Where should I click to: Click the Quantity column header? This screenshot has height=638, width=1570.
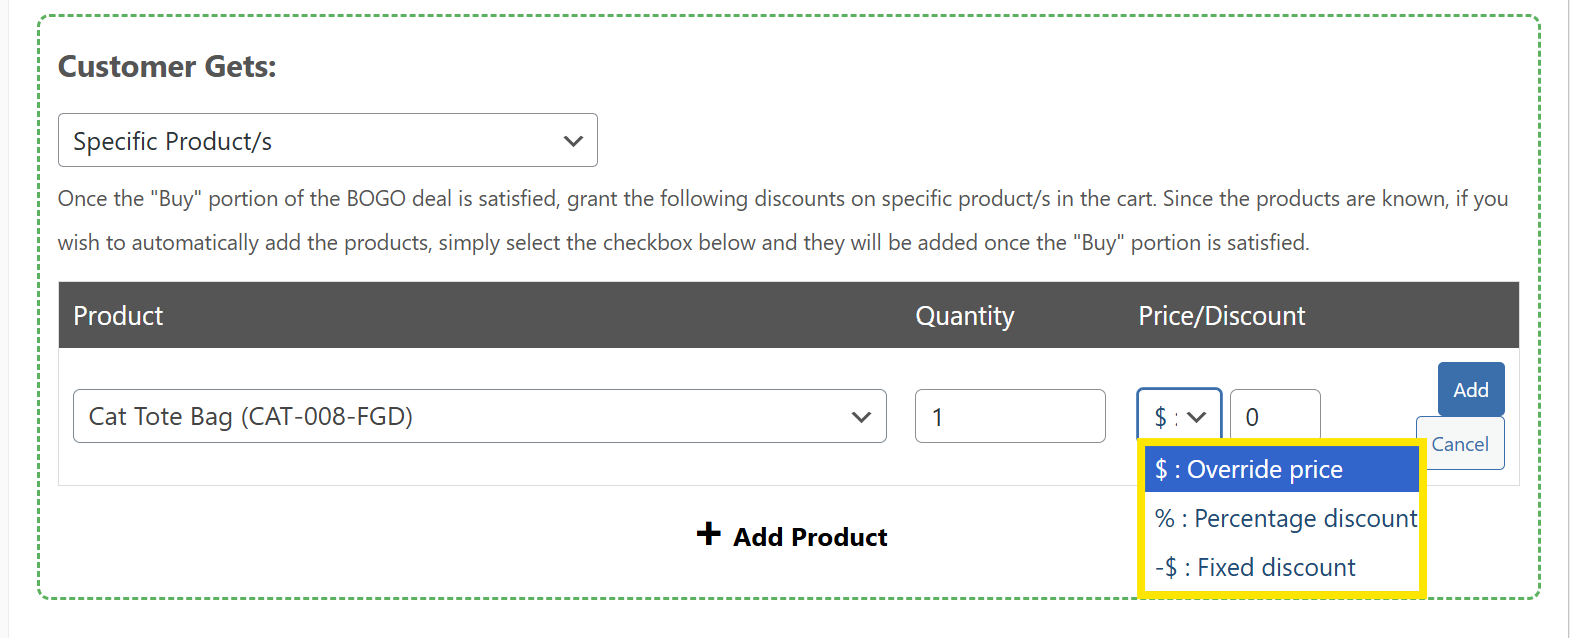coord(964,316)
